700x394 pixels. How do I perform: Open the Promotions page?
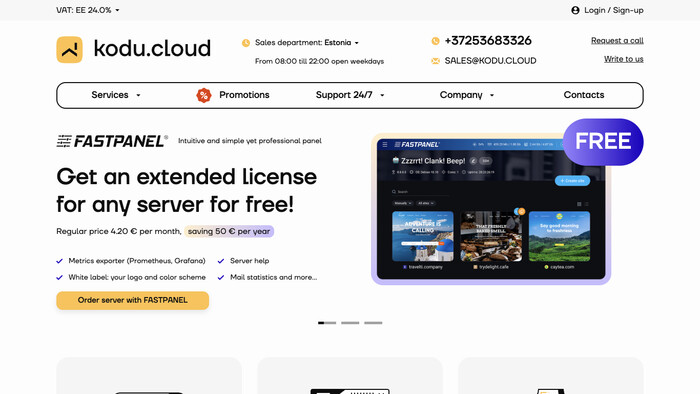[244, 95]
